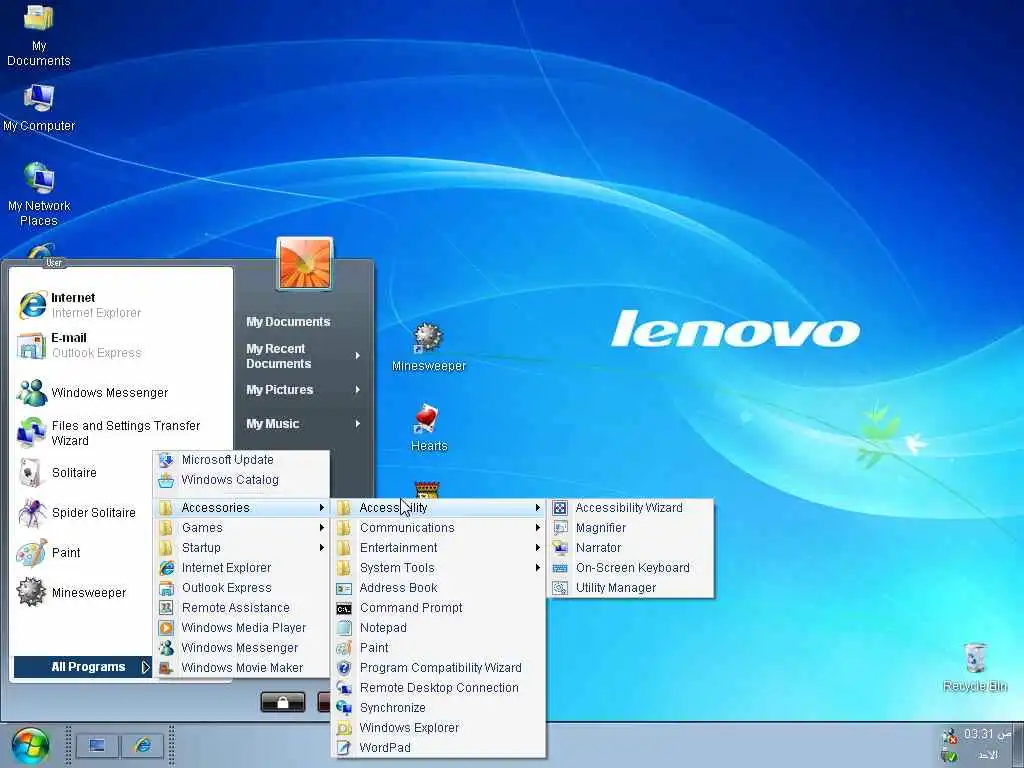Launch Windows Explorer
1024x768 pixels.
click(439, 728)
